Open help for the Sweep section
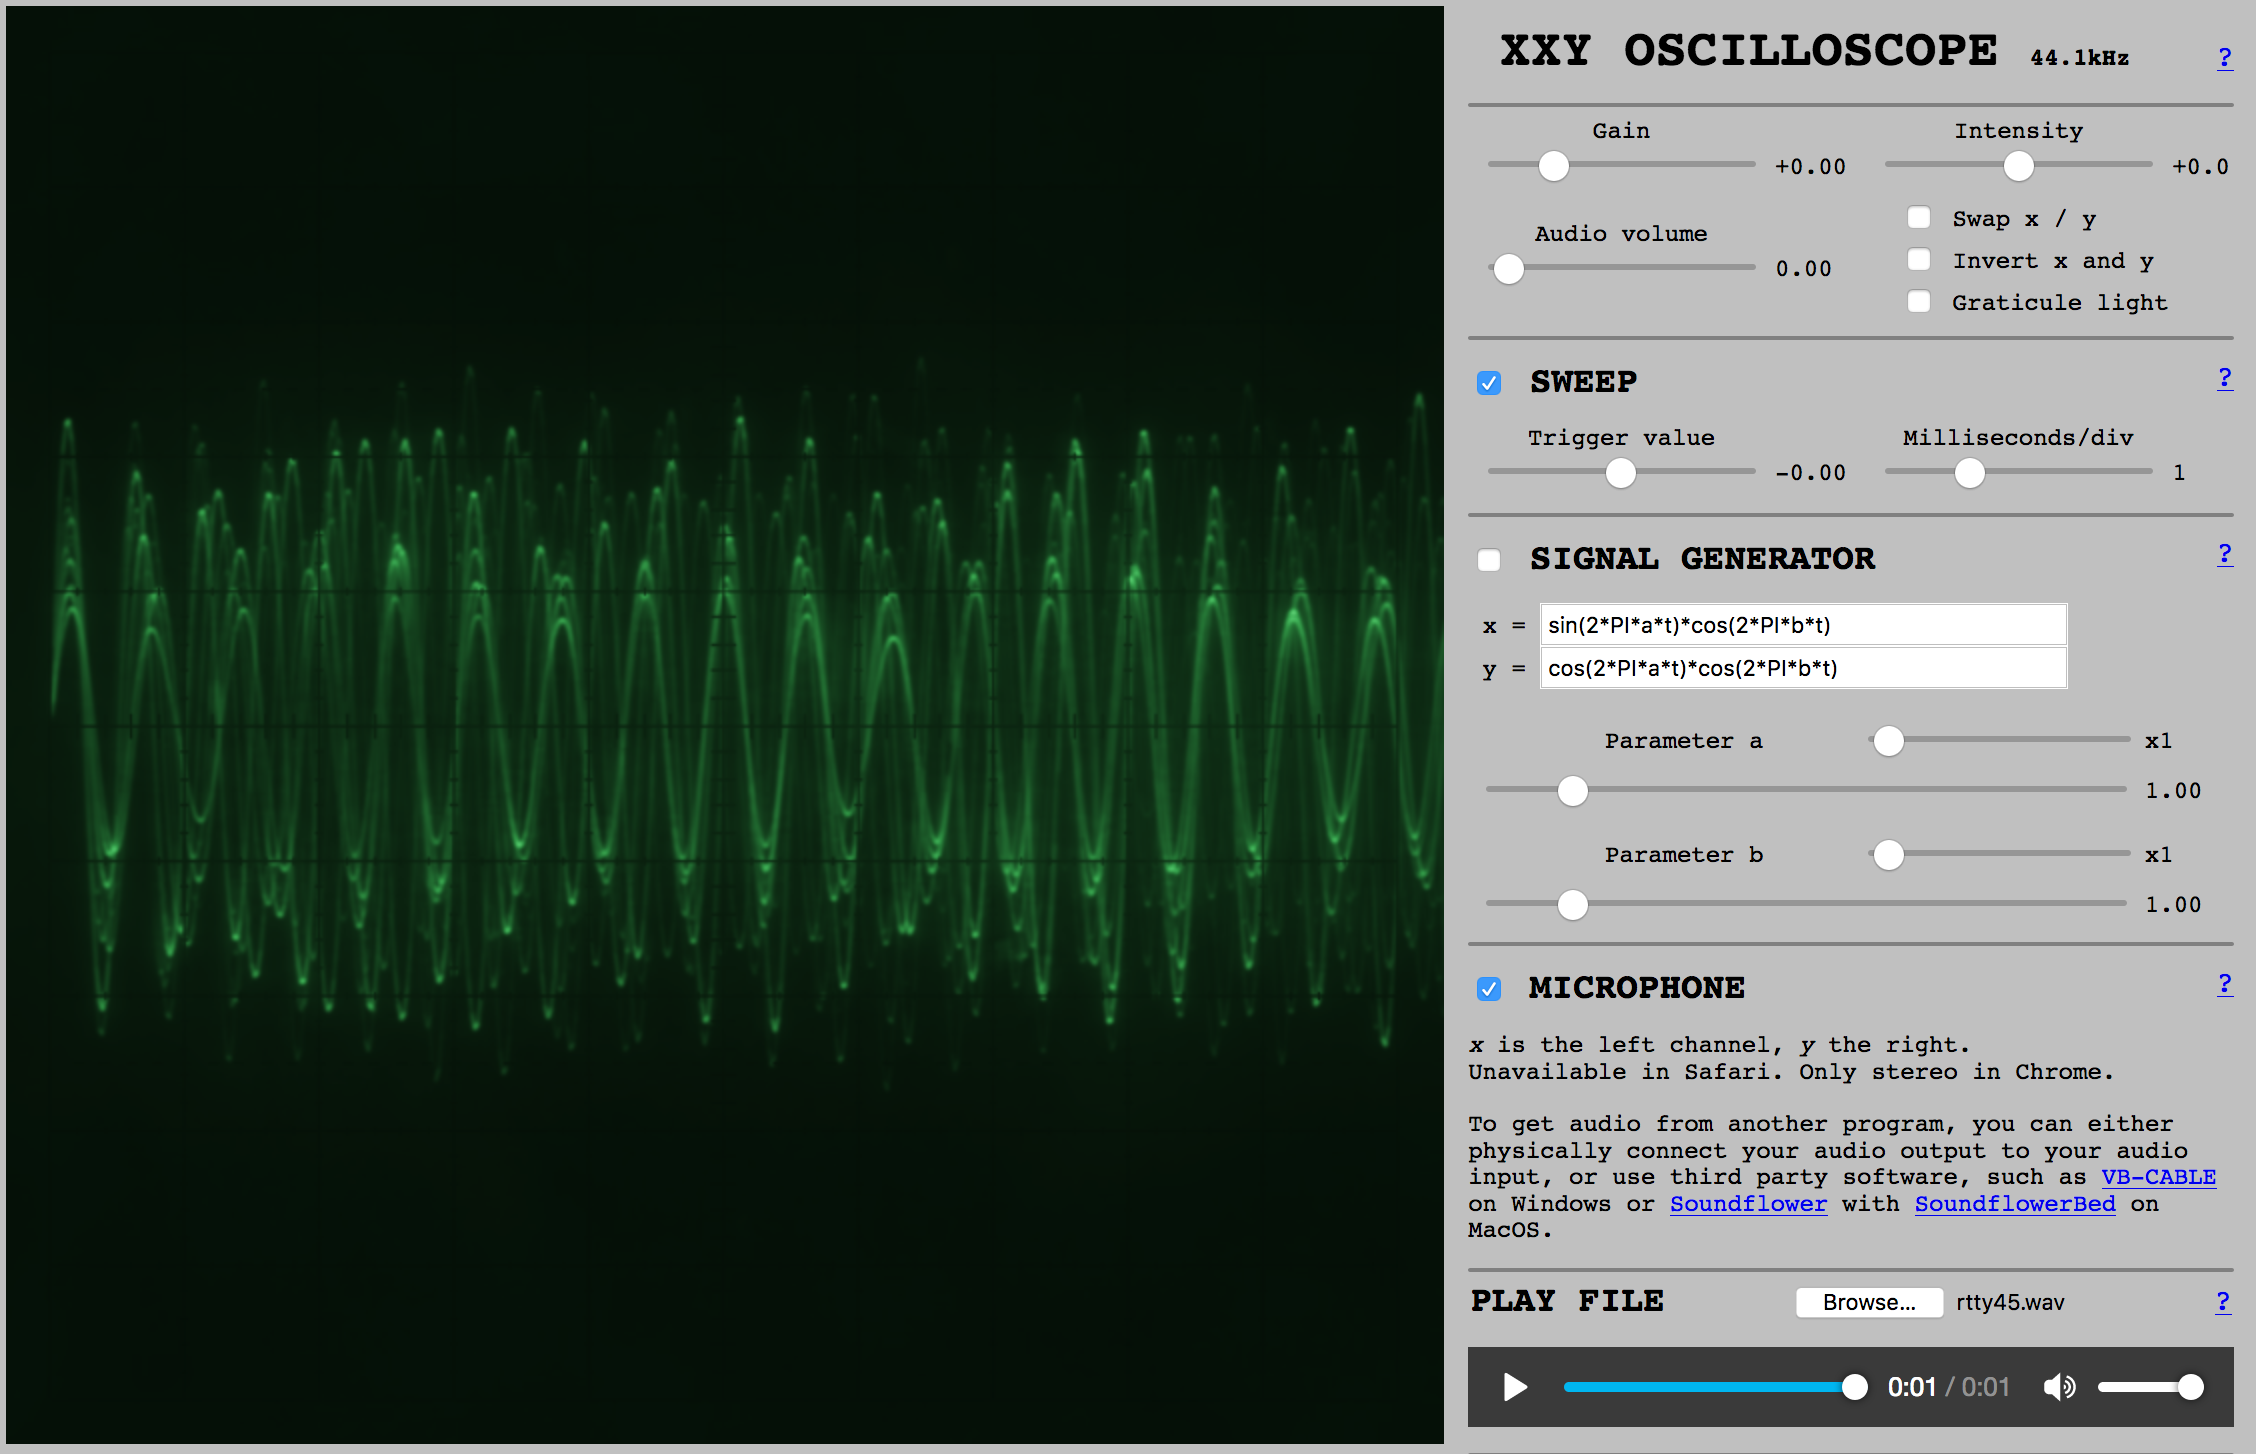Screen dimensions: 2256x1454 click(2224, 379)
